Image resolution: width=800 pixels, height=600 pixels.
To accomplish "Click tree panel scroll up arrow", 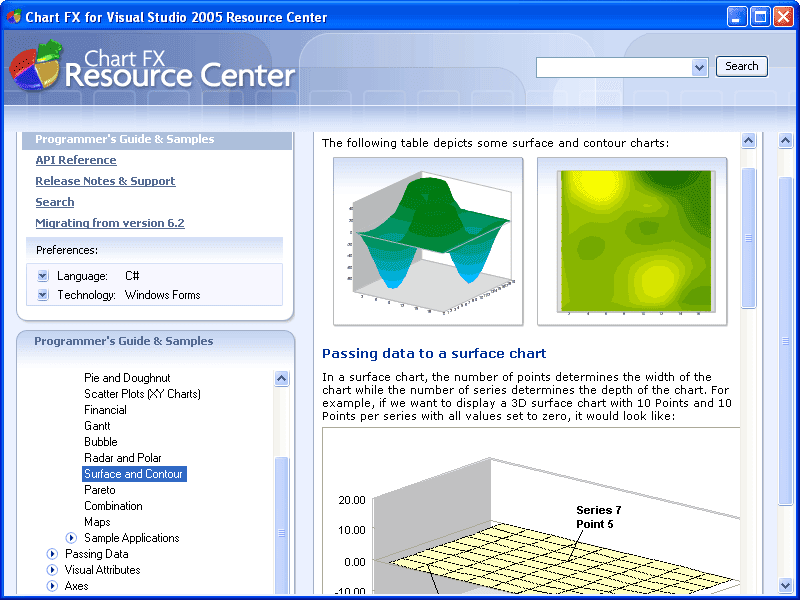I will pyautogui.click(x=282, y=379).
